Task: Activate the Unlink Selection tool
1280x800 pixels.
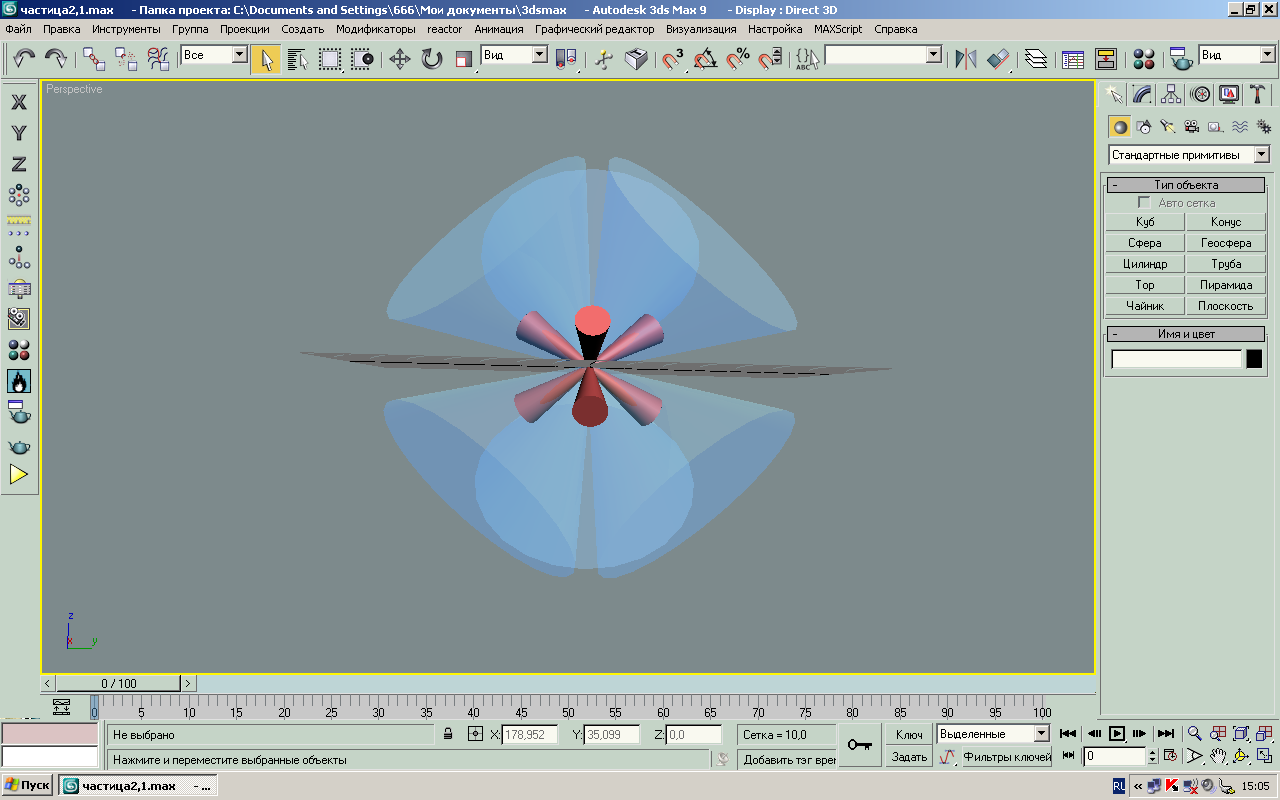Action: tap(126, 59)
